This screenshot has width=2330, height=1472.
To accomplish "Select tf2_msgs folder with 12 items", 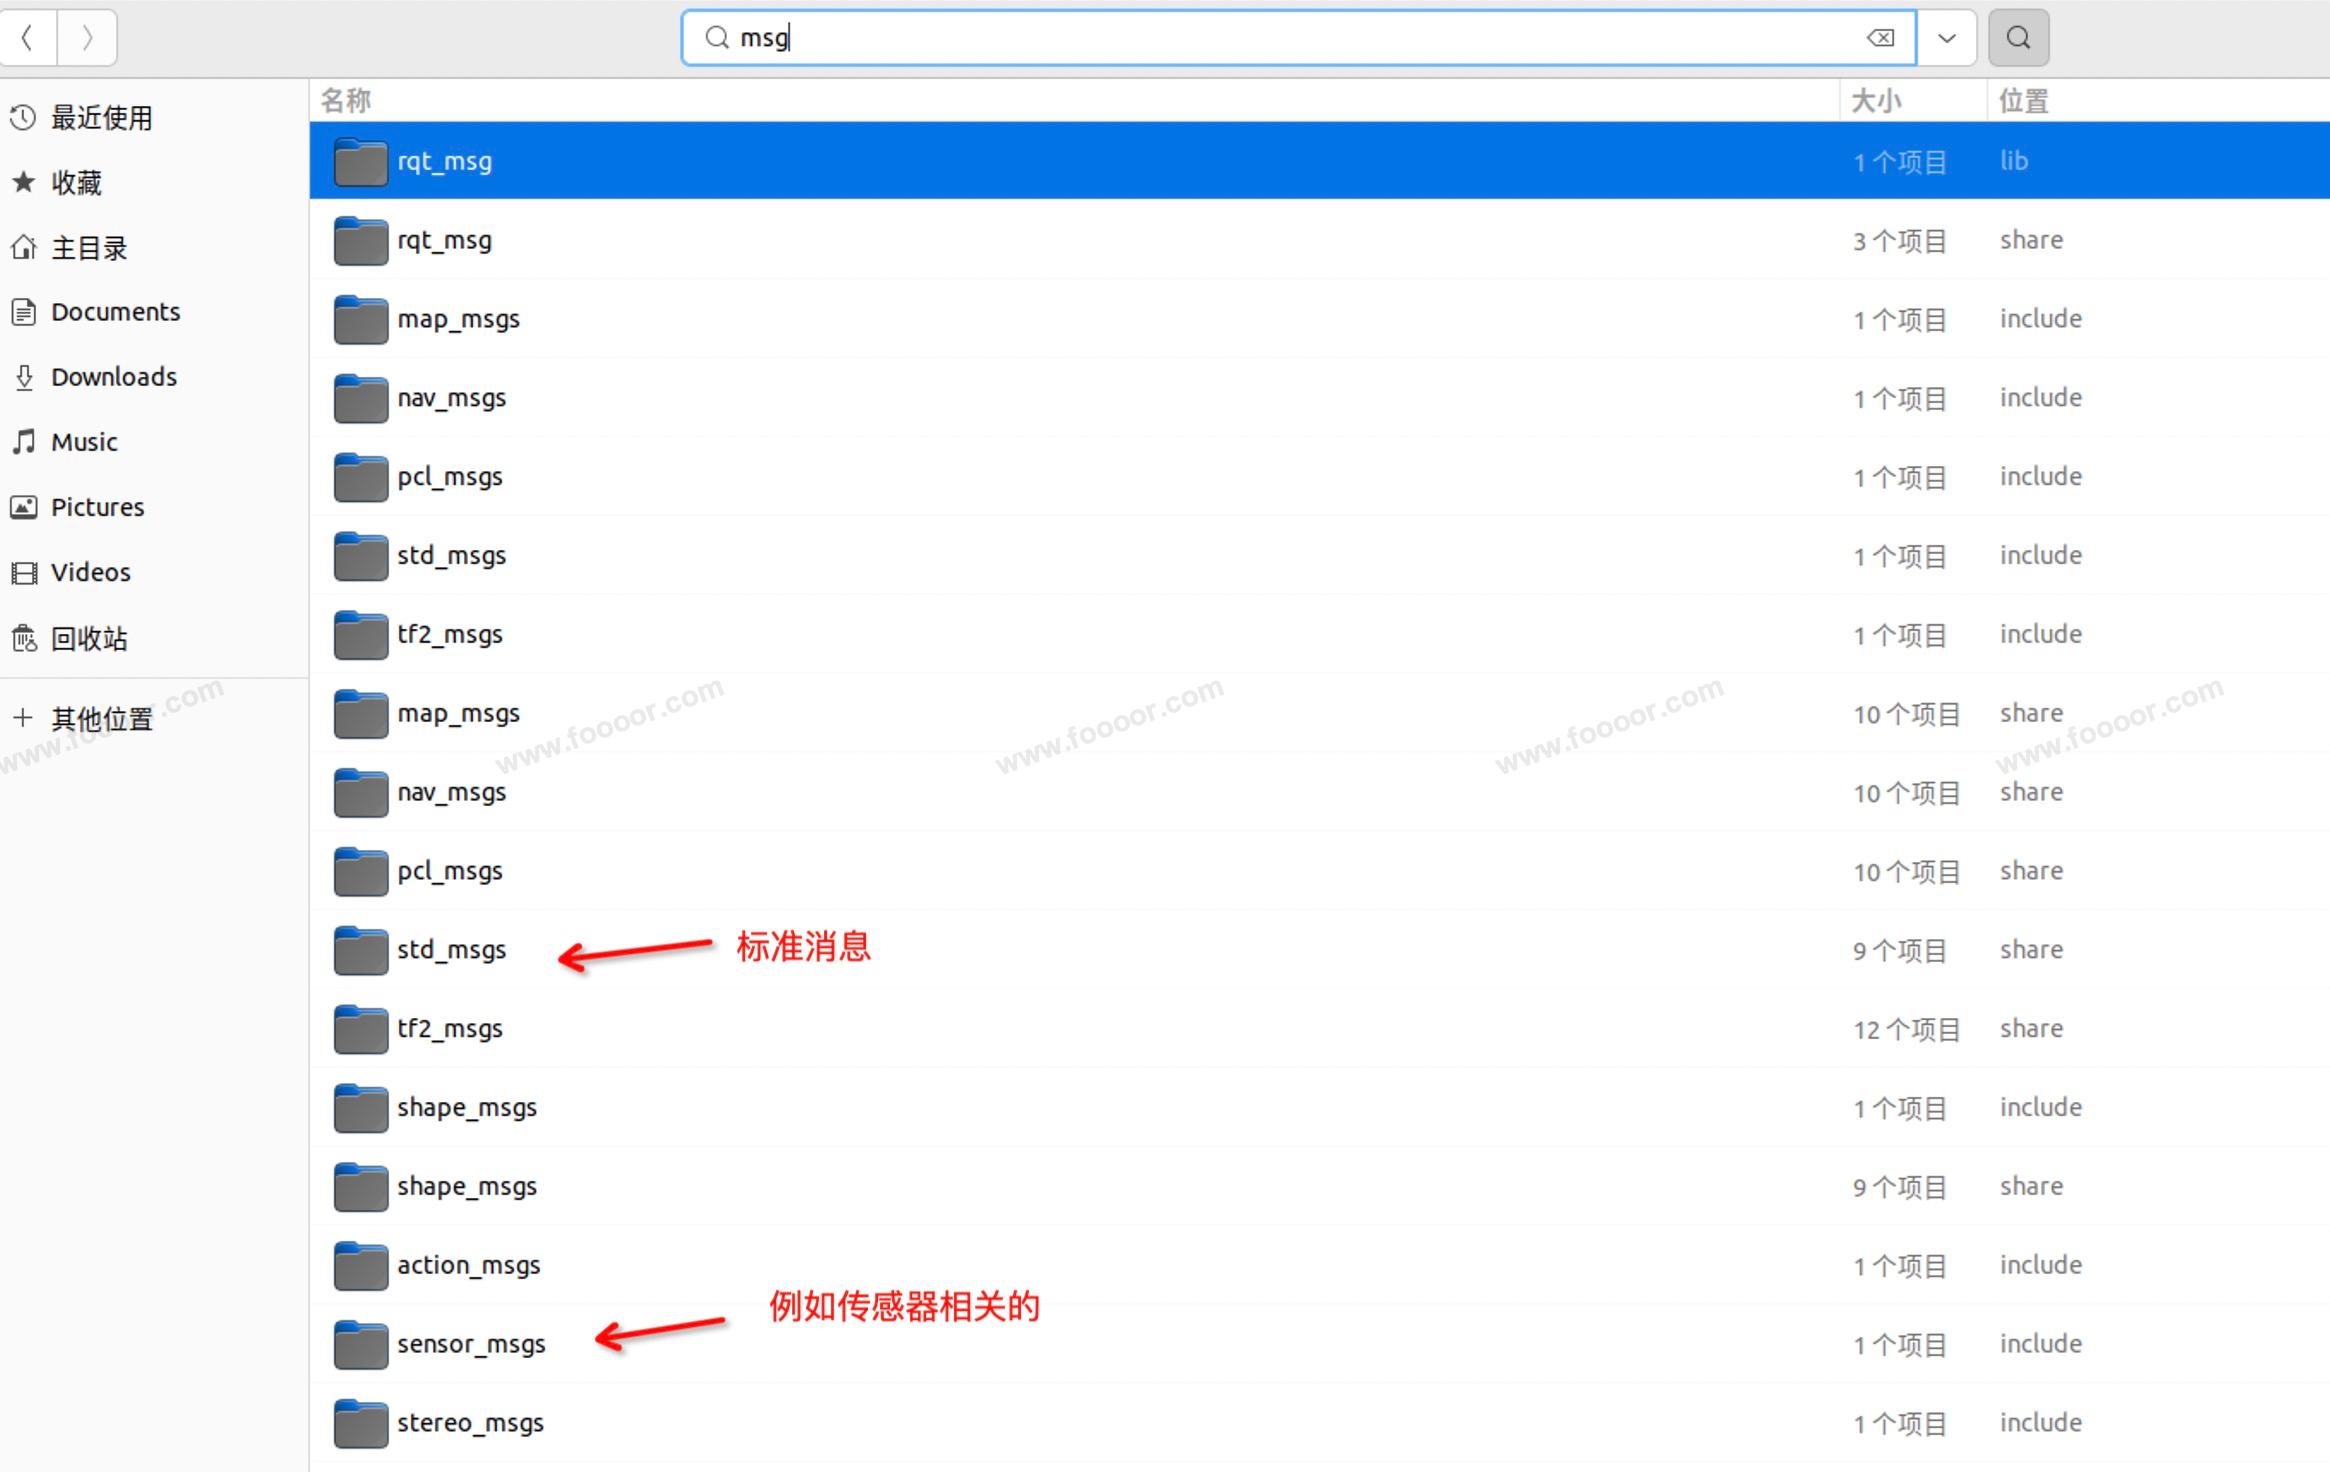I will tap(450, 1029).
